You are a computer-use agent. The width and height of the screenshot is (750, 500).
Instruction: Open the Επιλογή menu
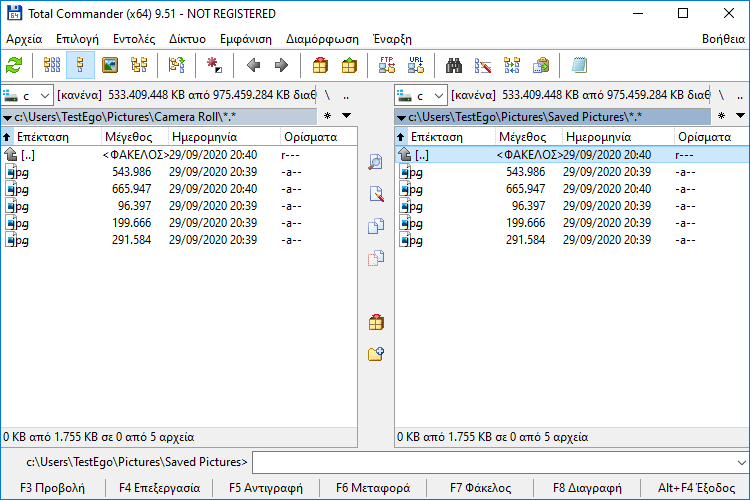tap(77, 39)
